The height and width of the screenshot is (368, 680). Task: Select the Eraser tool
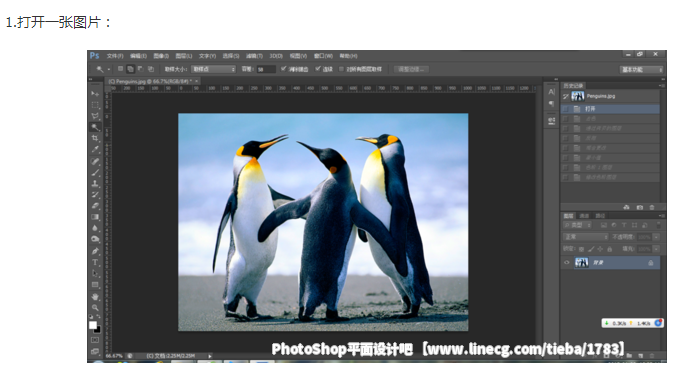click(x=95, y=206)
